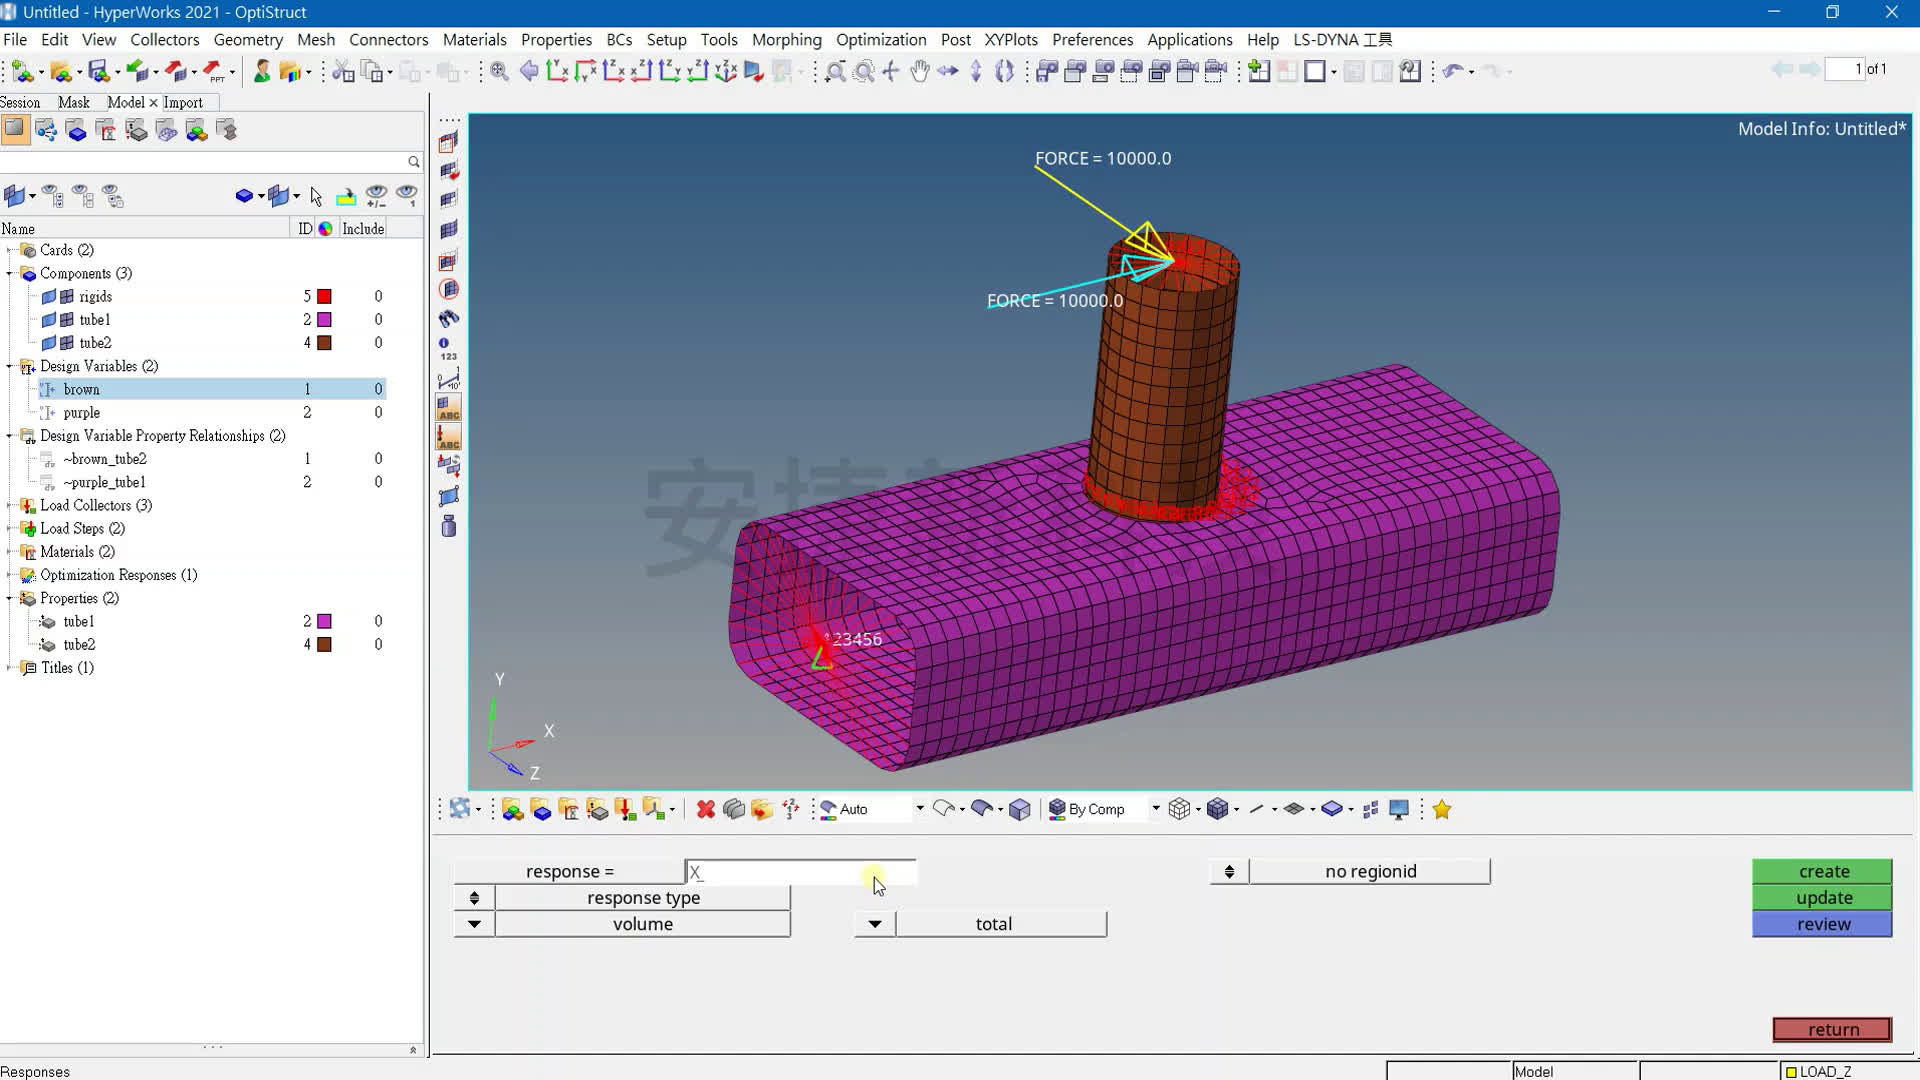Screen dimensions: 1920x1080
Task: Click the search magnifier in browser filter
Action: pos(413,161)
